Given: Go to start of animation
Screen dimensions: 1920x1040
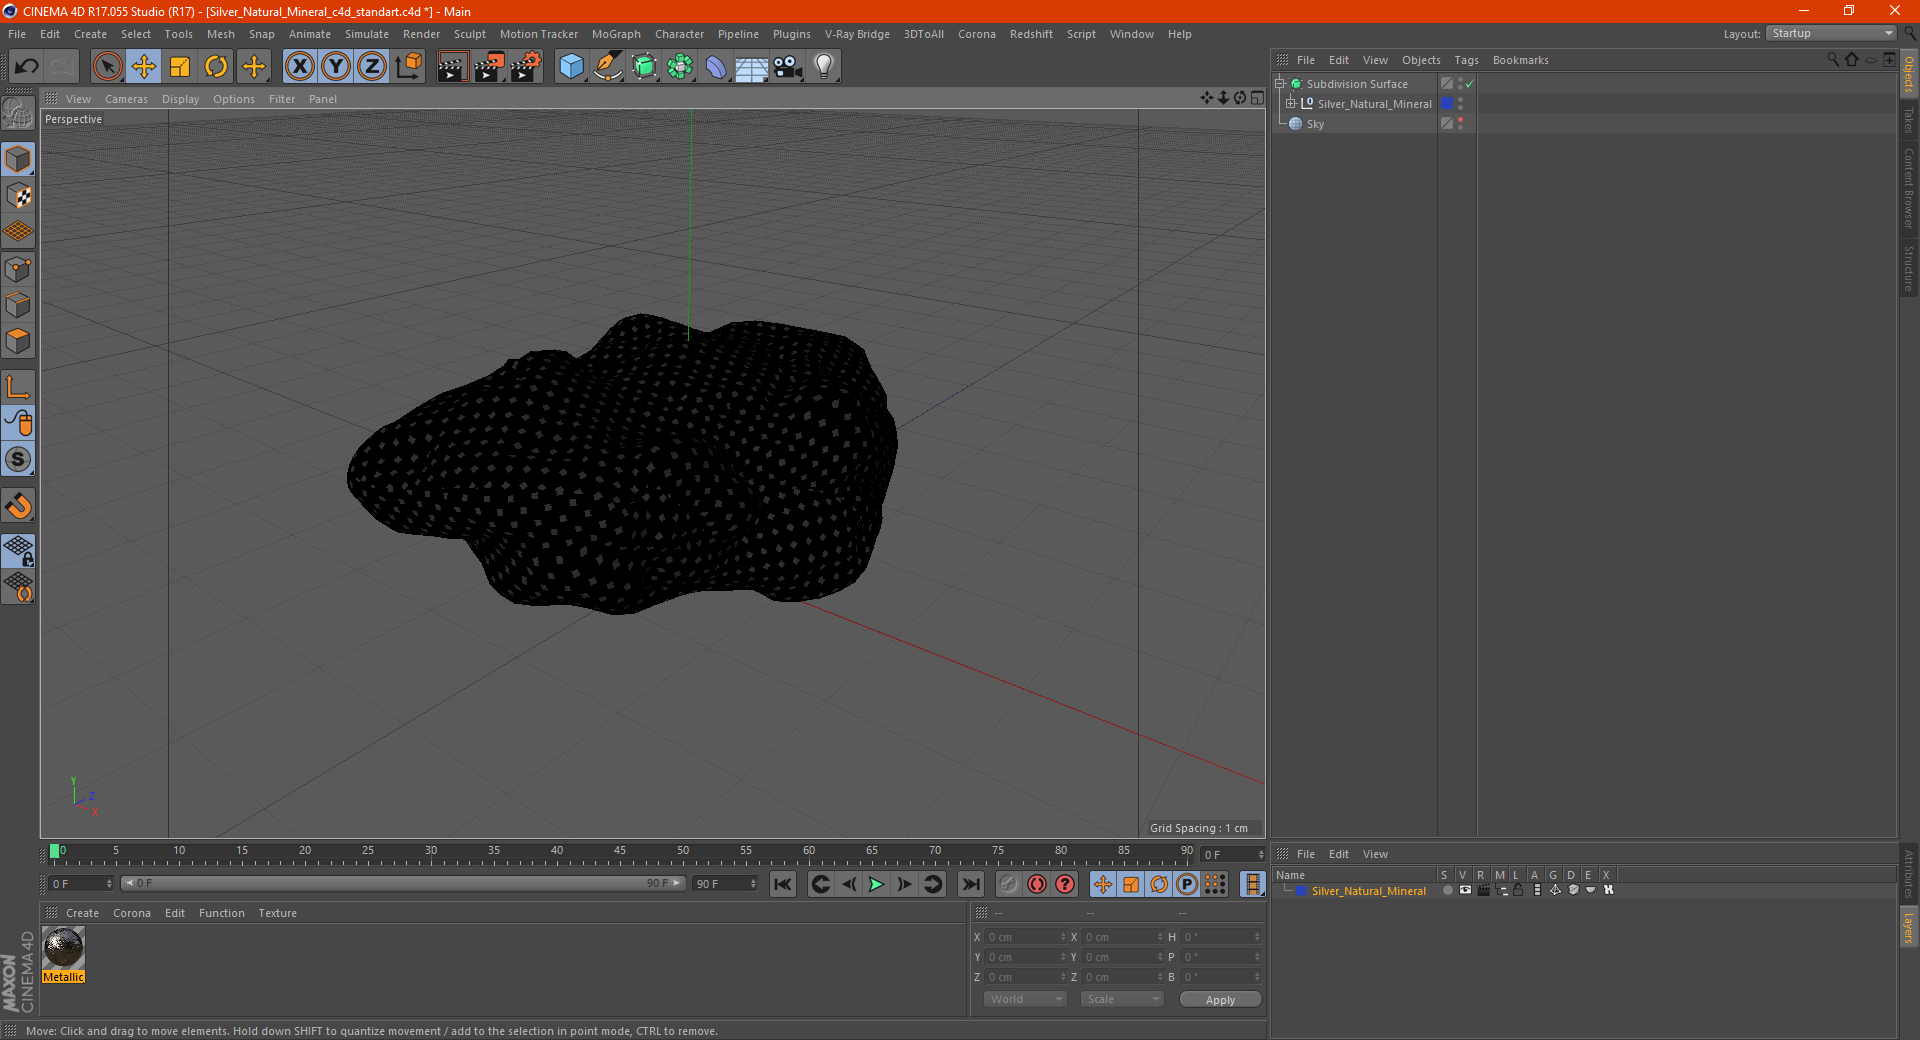Looking at the screenshot, I should tap(783, 884).
